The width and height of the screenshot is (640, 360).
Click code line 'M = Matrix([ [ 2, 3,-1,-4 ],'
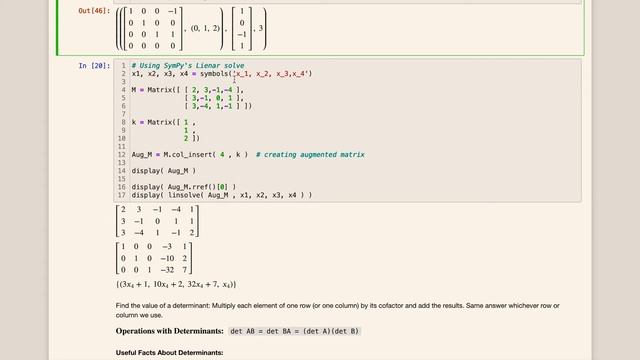(x=187, y=90)
